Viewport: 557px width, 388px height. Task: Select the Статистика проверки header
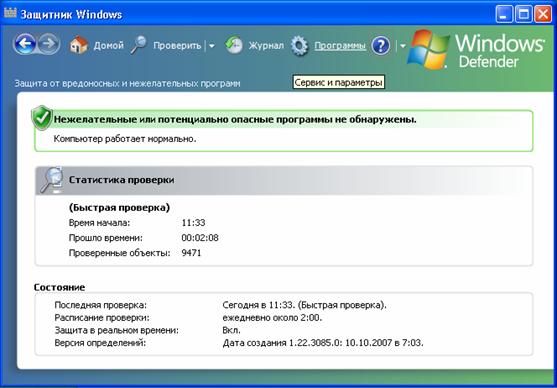121,180
